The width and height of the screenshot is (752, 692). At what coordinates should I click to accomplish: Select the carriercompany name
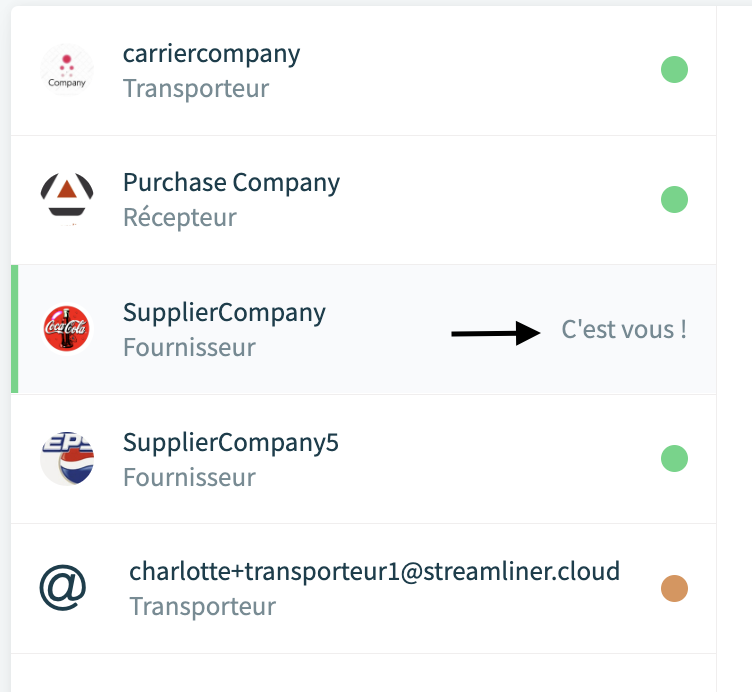point(212,54)
